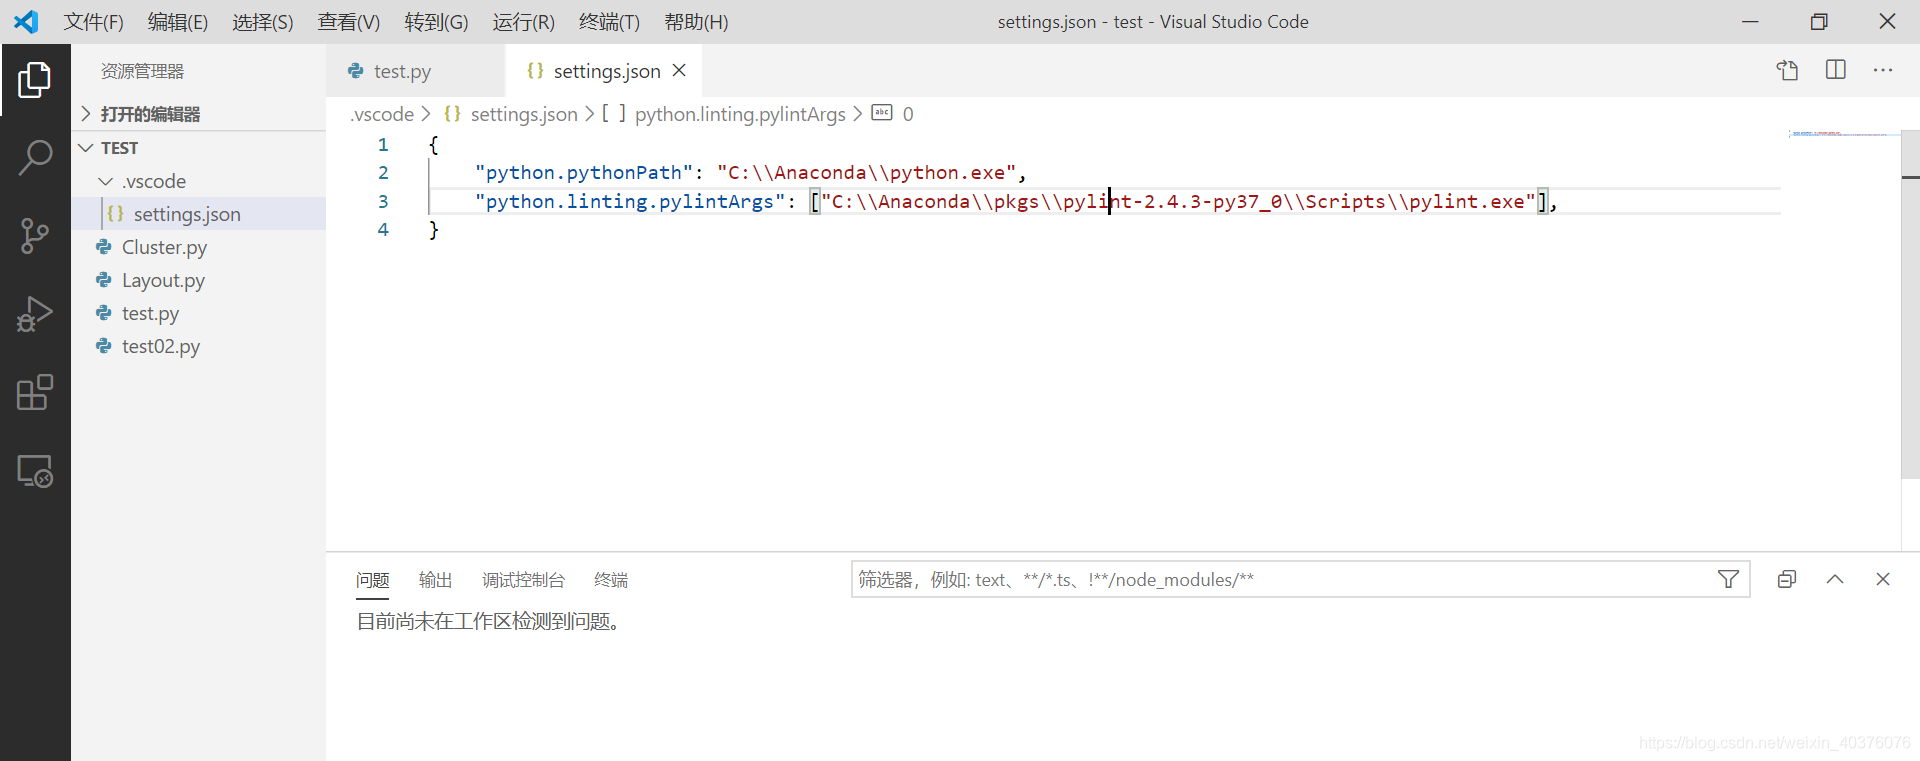Click the "python.pythonPath" key in editor
Viewport: 1920px width, 761px height.
click(x=584, y=173)
